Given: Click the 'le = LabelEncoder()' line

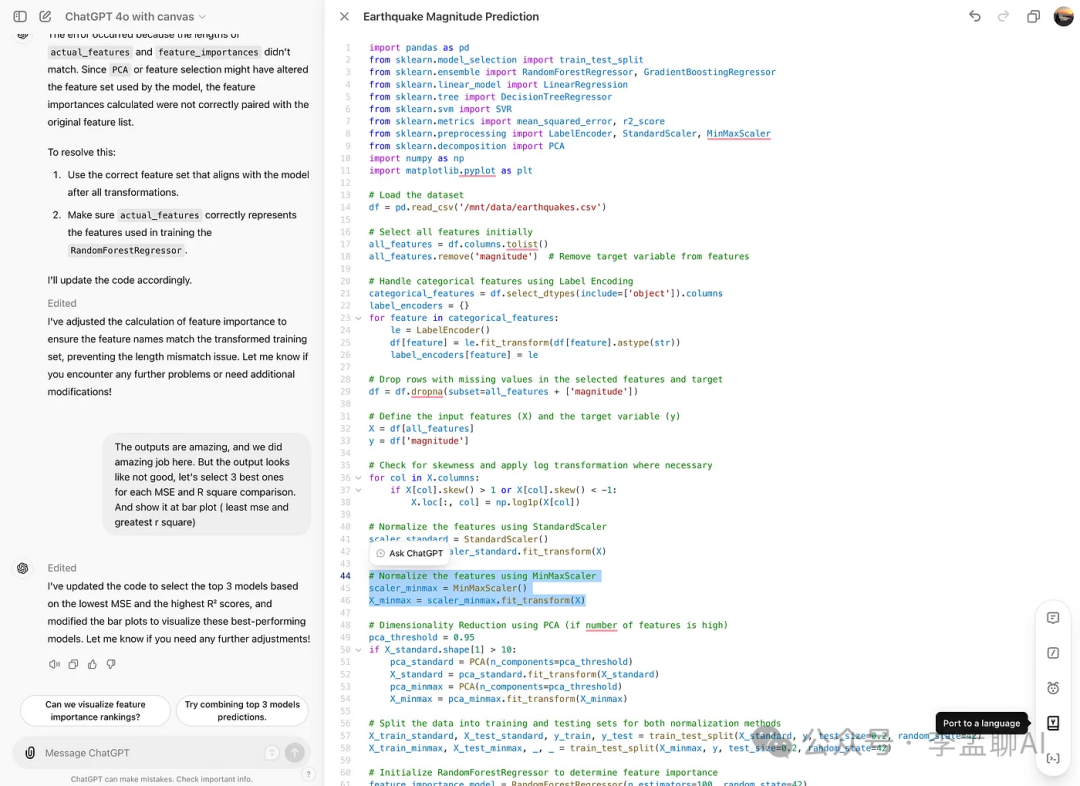Looking at the screenshot, I should pyautogui.click(x=440, y=330).
